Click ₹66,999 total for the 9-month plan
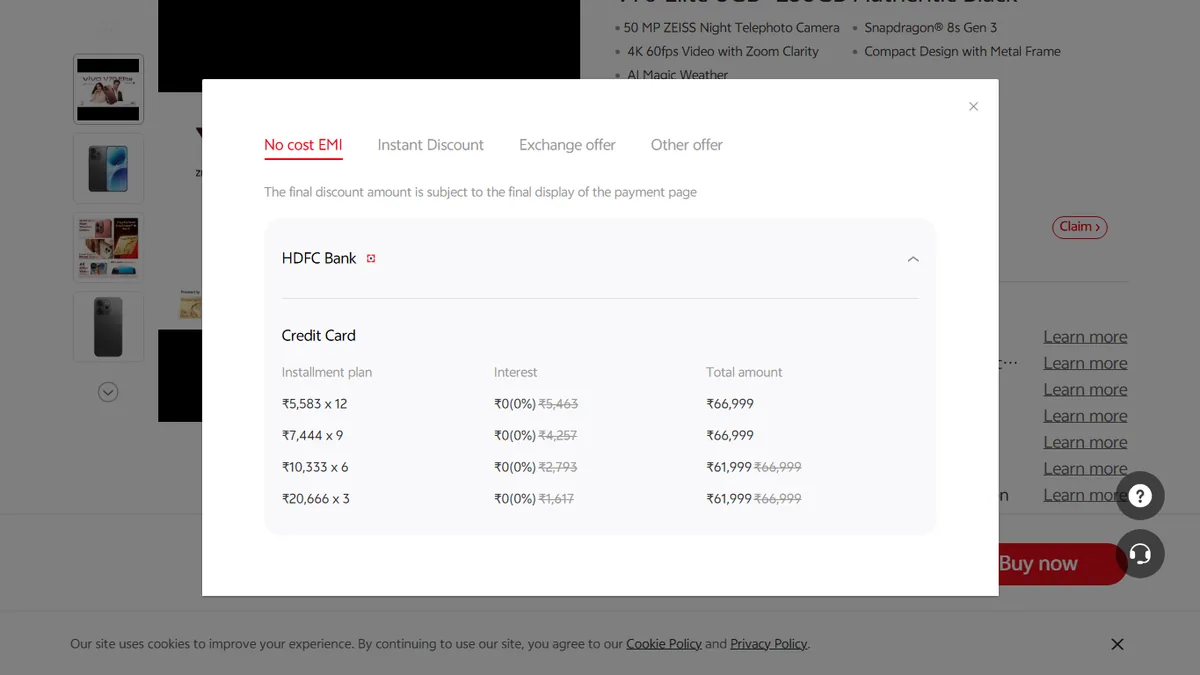This screenshot has width=1200, height=675. tap(730, 435)
